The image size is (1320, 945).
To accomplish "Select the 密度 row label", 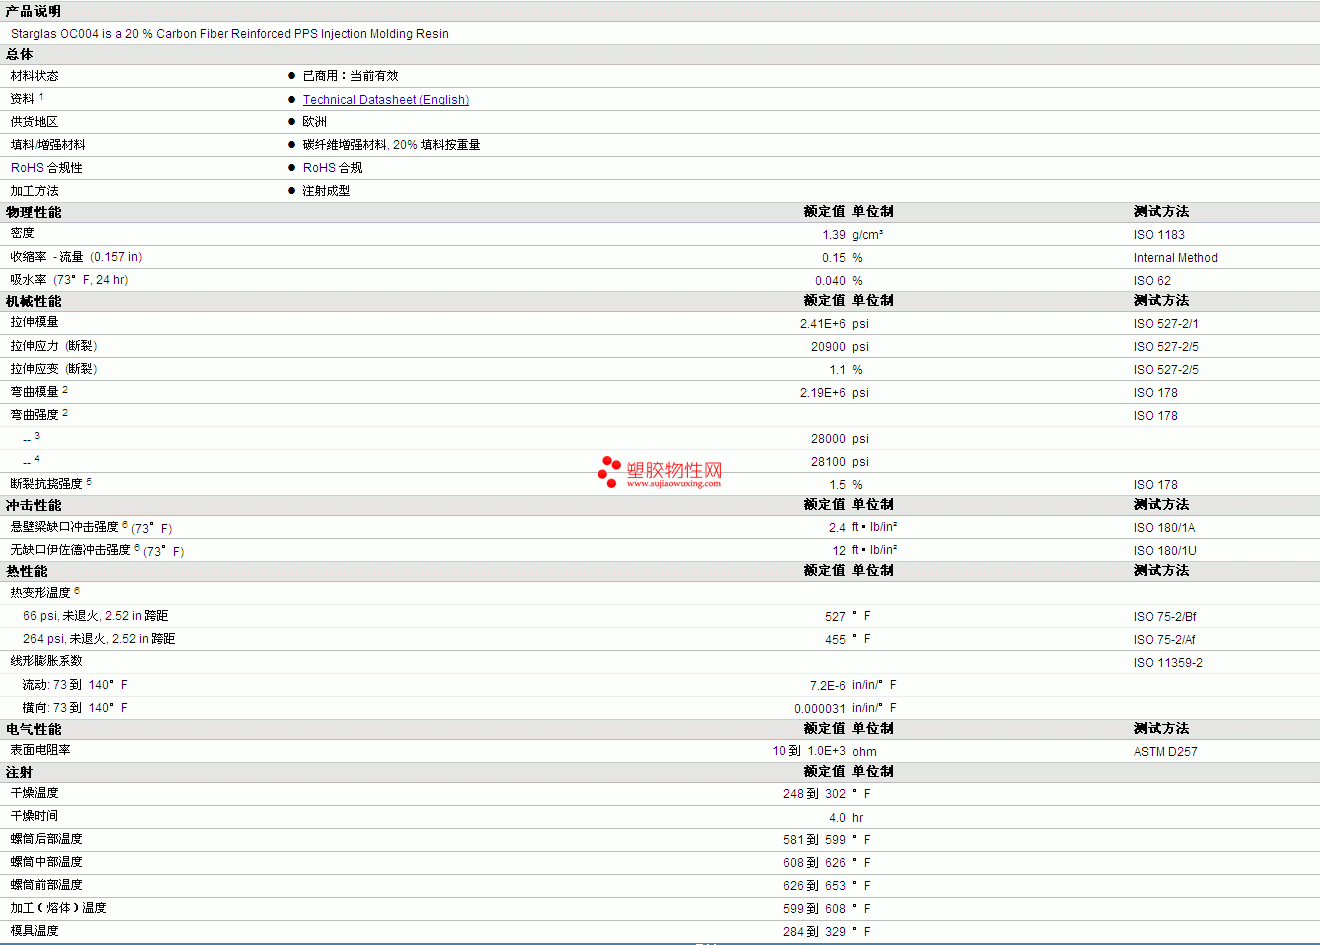I will 23,233.
